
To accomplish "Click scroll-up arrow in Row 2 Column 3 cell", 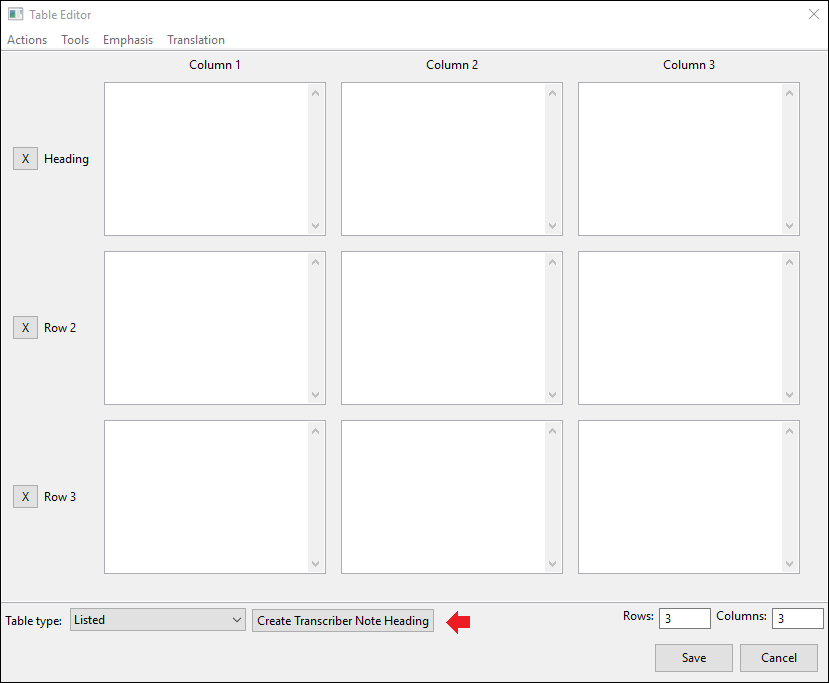I will click(789, 262).
